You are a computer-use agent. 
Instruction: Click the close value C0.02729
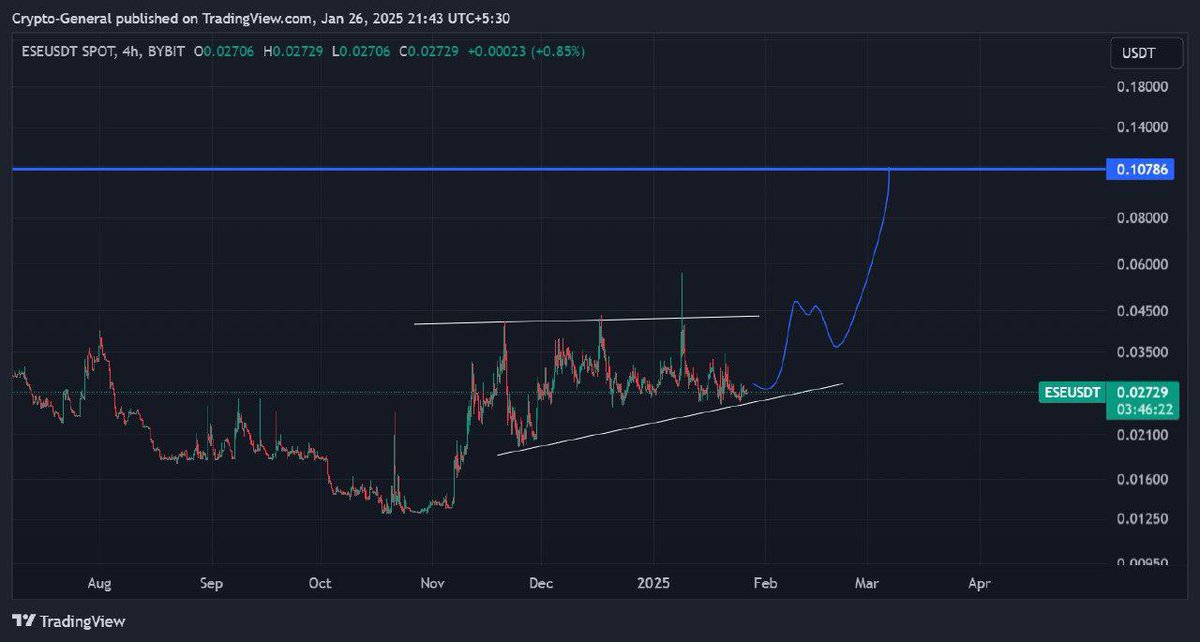point(430,50)
